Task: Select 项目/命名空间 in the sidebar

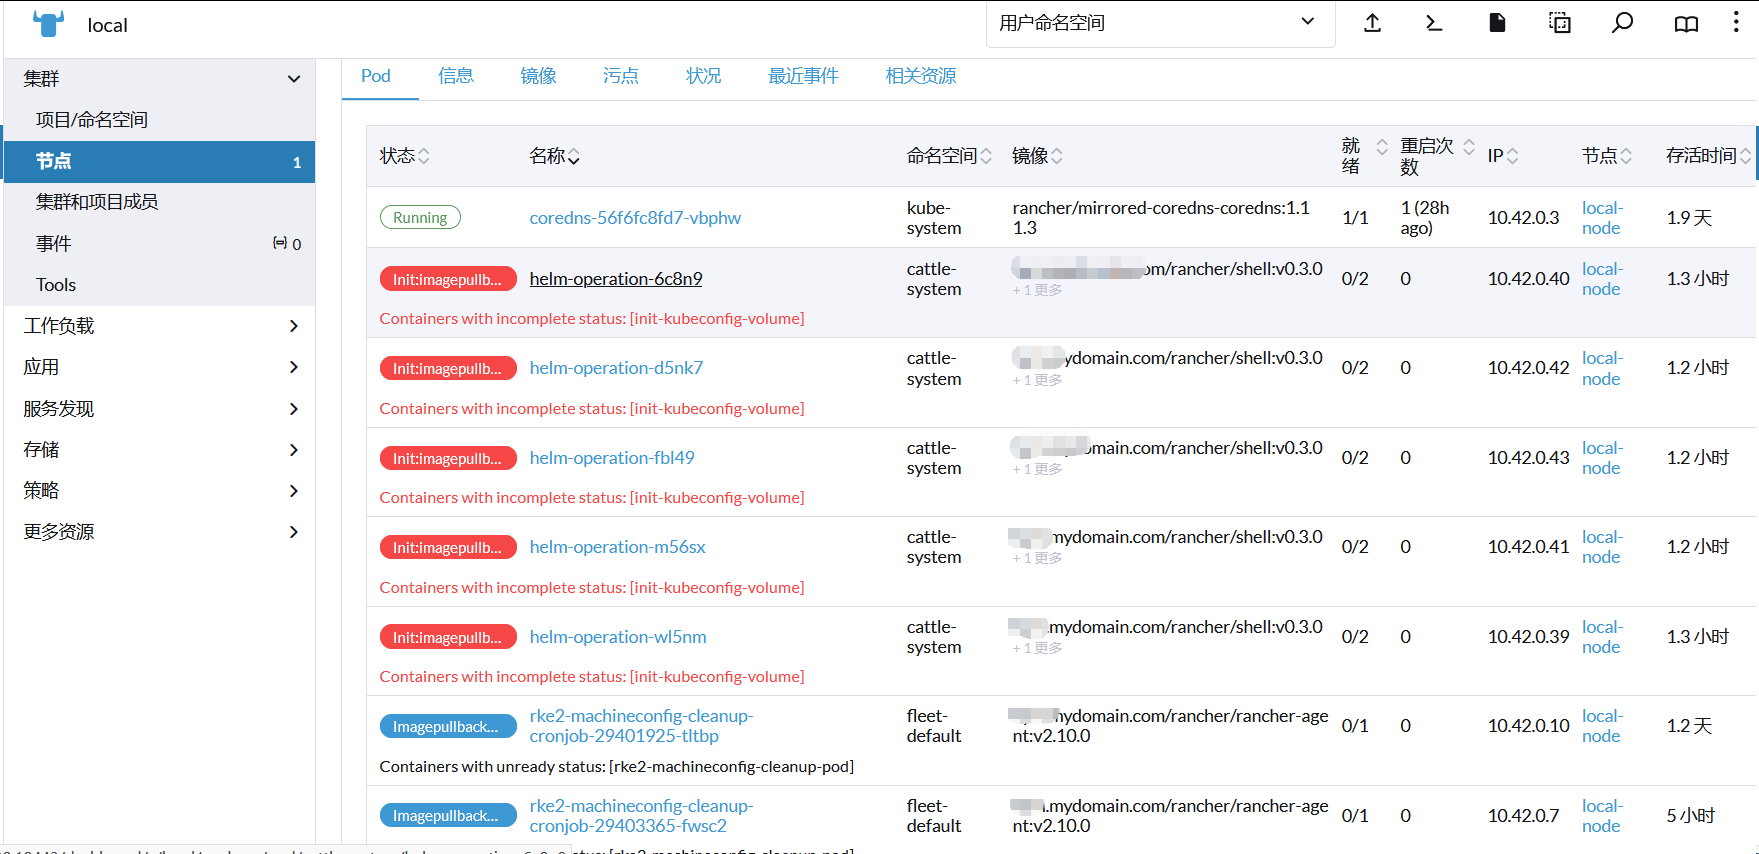Action: tap(92, 120)
